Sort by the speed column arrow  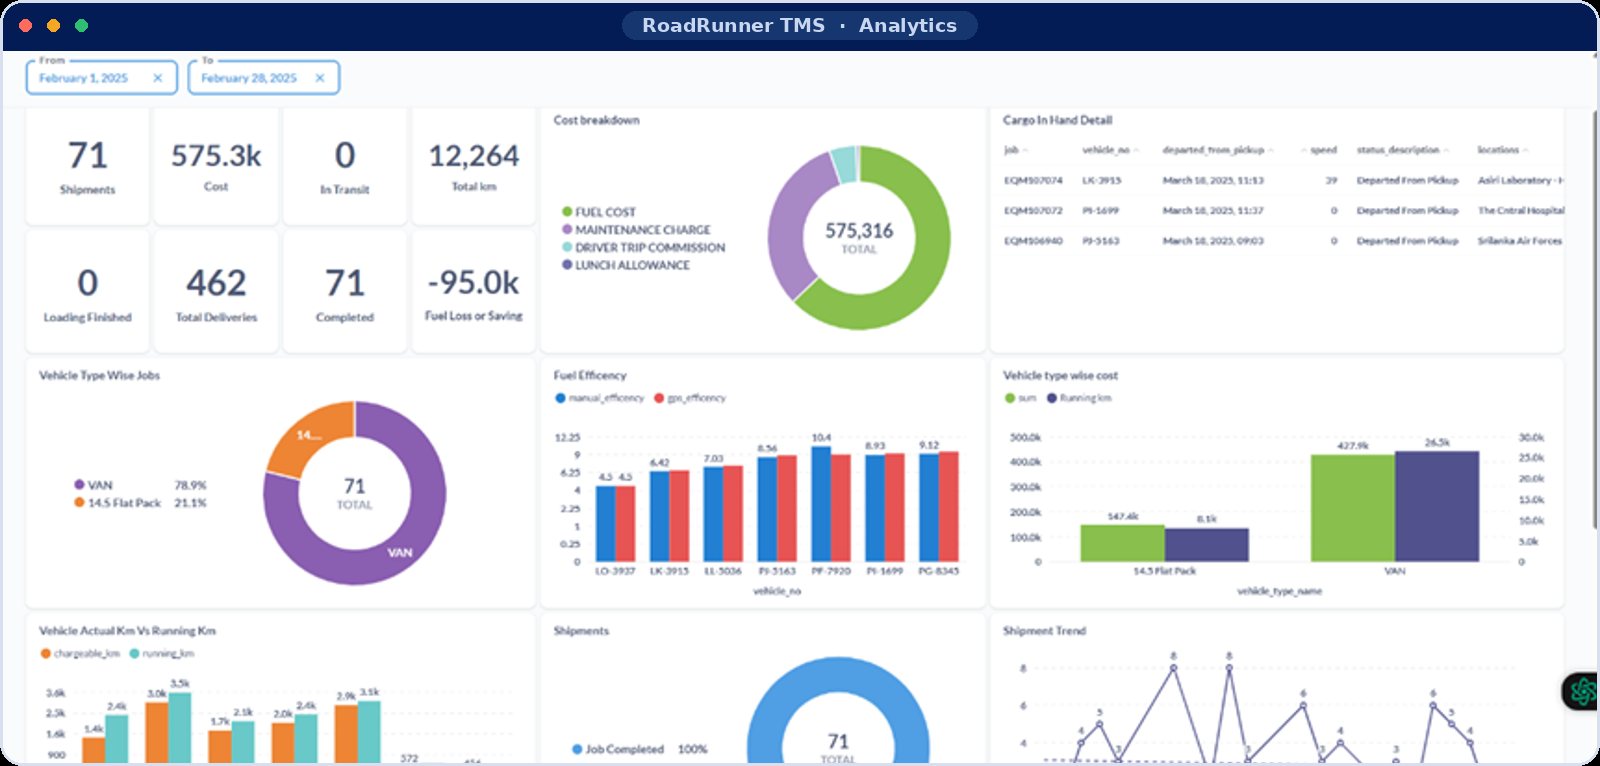(x=1304, y=151)
